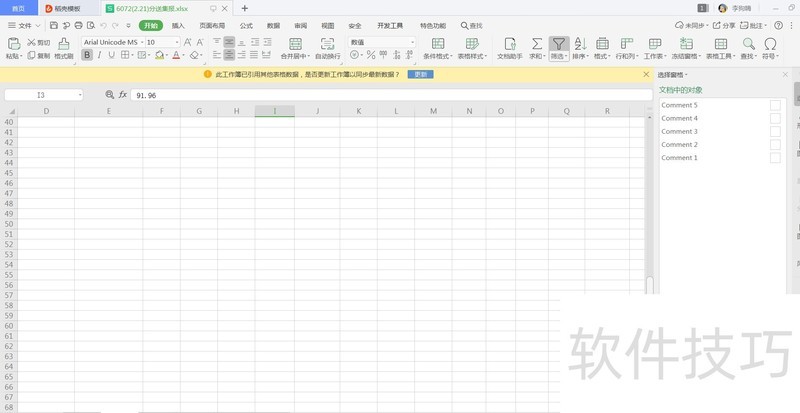Increase font size with larger A icon
Screen dimensions: 800x413
coord(188,42)
